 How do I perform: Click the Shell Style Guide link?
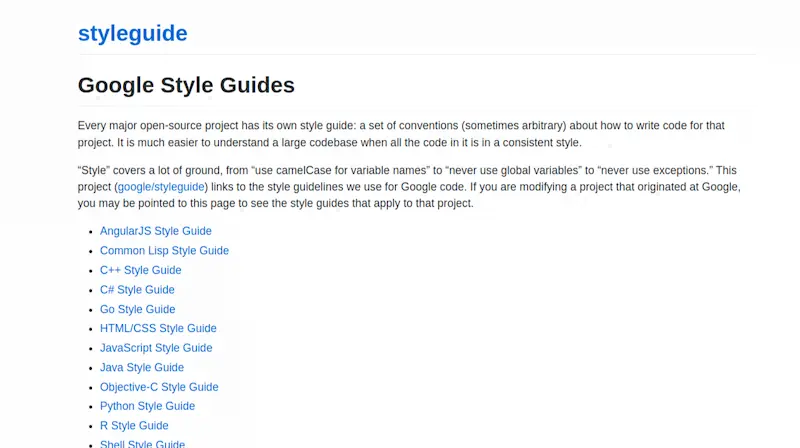142,444
